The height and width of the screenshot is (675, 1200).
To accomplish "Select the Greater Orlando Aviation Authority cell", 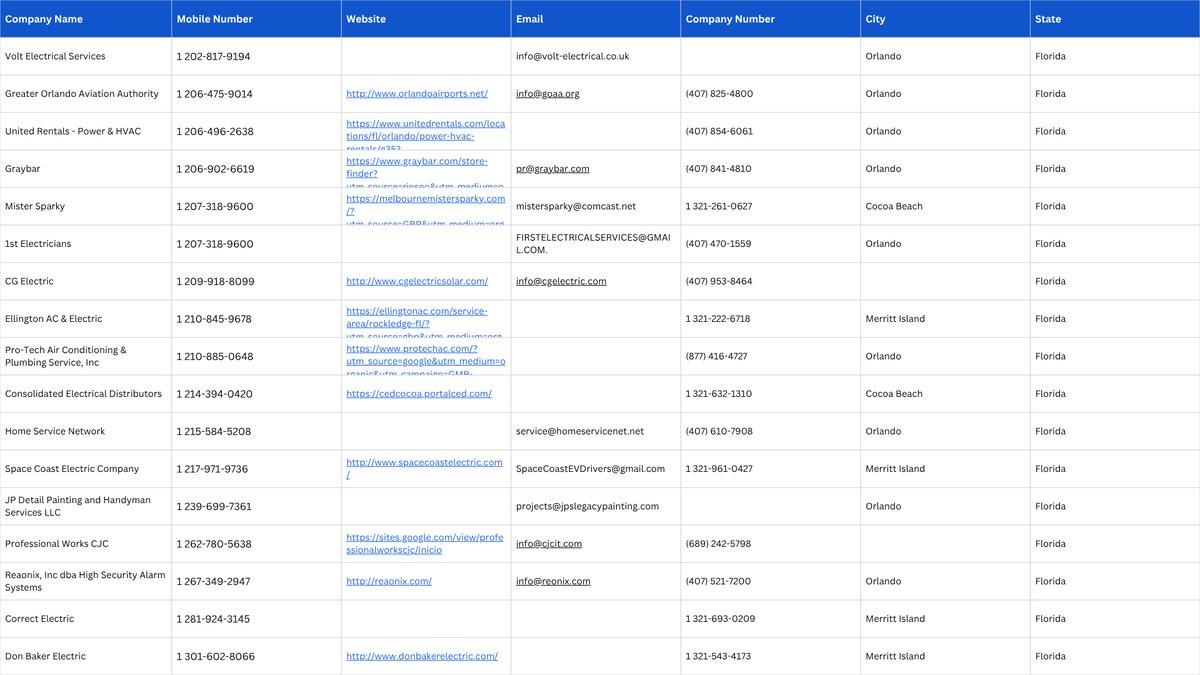I will (86, 94).
